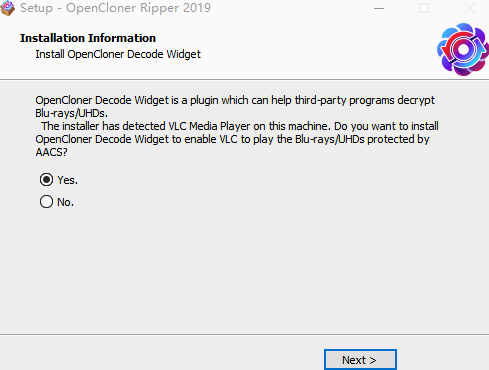This screenshot has height=370, width=489.
Task: Select the Yes radio button
Action: pos(46,180)
